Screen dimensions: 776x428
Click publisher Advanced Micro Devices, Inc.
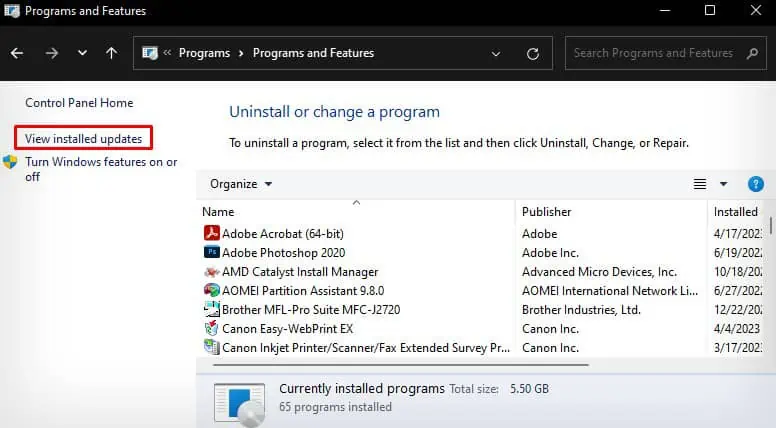599,272
